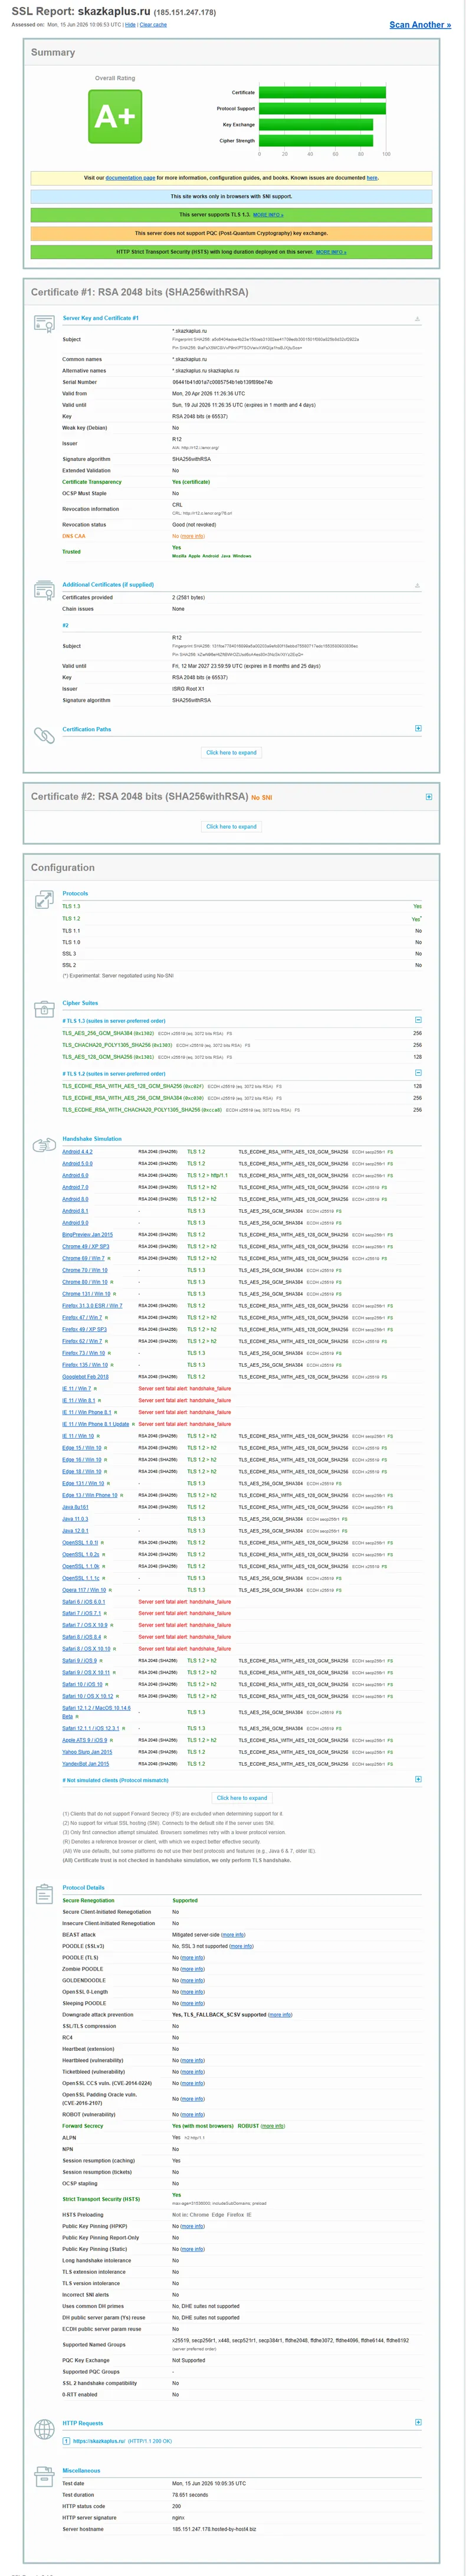Download additional certificates via download icon
The image size is (466, 2576).
click(417, 586)
